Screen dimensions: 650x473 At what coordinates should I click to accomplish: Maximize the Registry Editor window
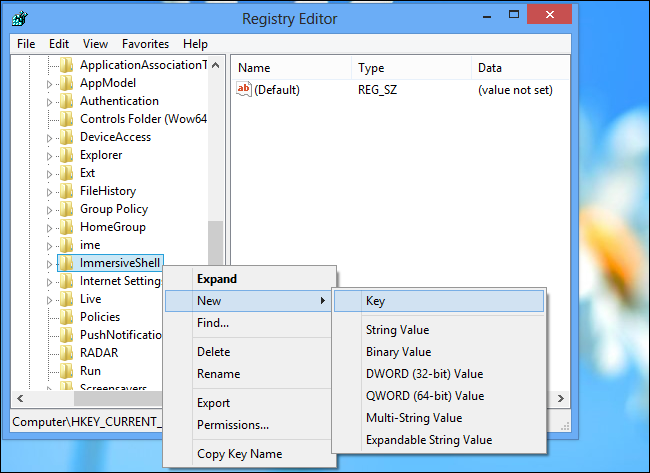point(514,15)
